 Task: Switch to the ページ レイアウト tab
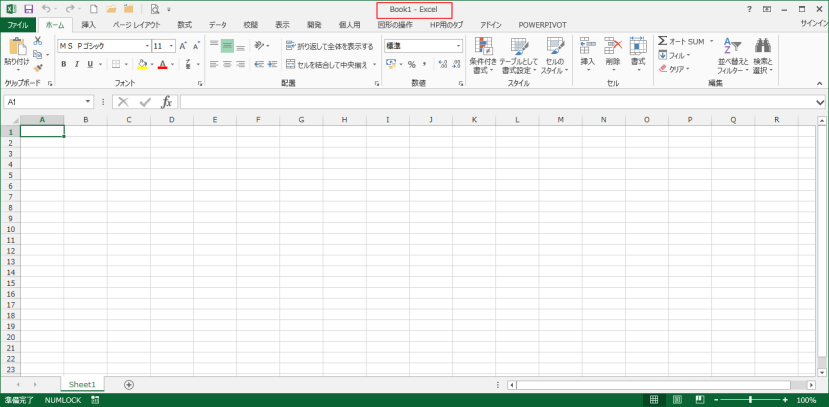(136, 25)
